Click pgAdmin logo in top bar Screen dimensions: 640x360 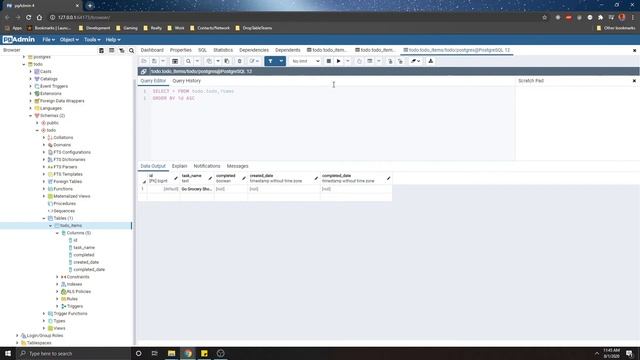click(x=18, y=40)
